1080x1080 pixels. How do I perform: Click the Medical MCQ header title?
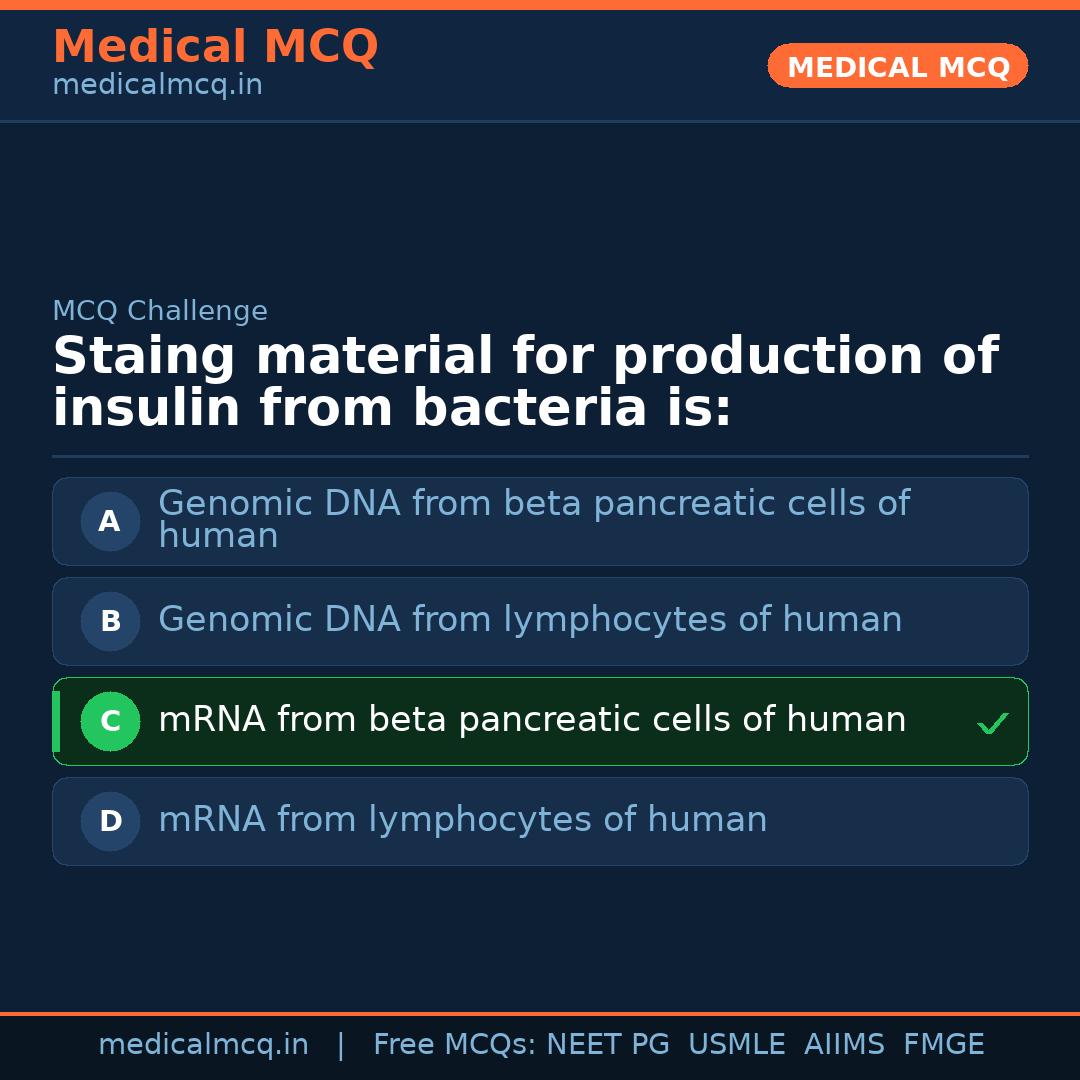click(215, 47)
